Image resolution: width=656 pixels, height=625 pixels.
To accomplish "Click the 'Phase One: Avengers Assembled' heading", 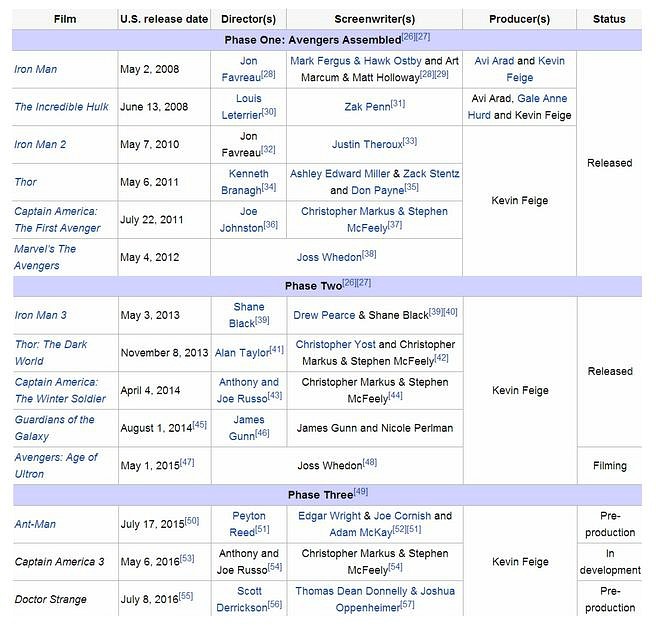I will tap(313, 40).
